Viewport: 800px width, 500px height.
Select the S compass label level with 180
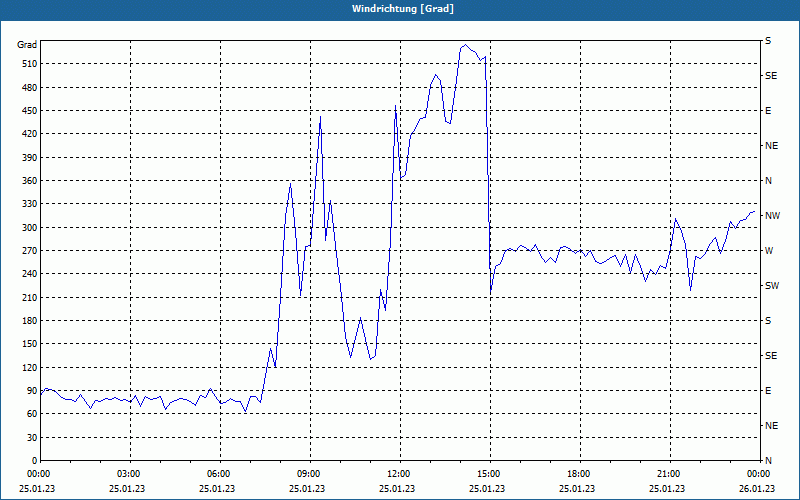(x=768, y=321)
